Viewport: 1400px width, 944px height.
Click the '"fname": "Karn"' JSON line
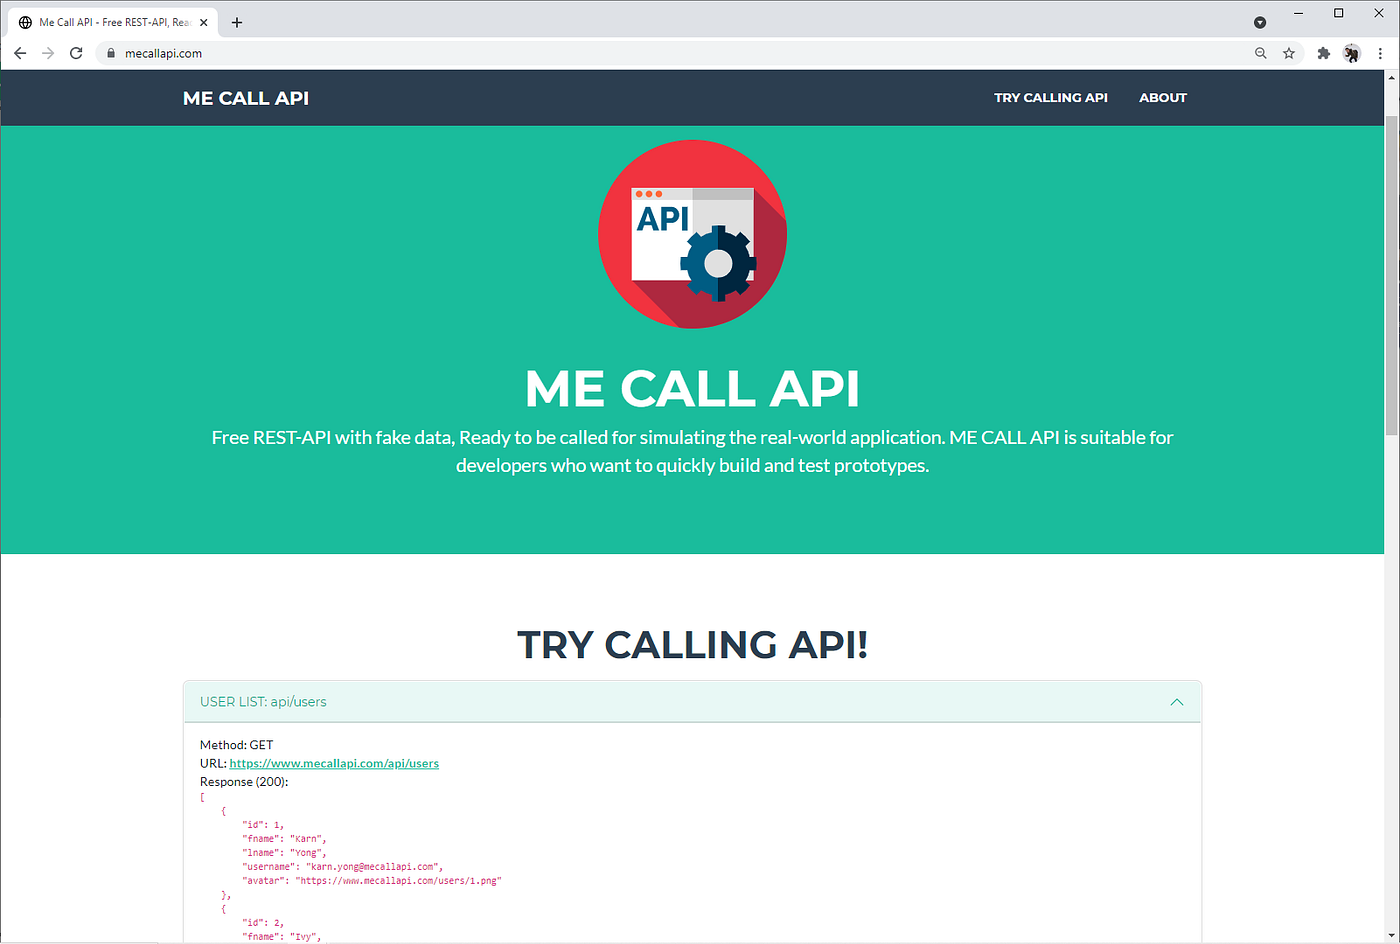coord(284,839)
